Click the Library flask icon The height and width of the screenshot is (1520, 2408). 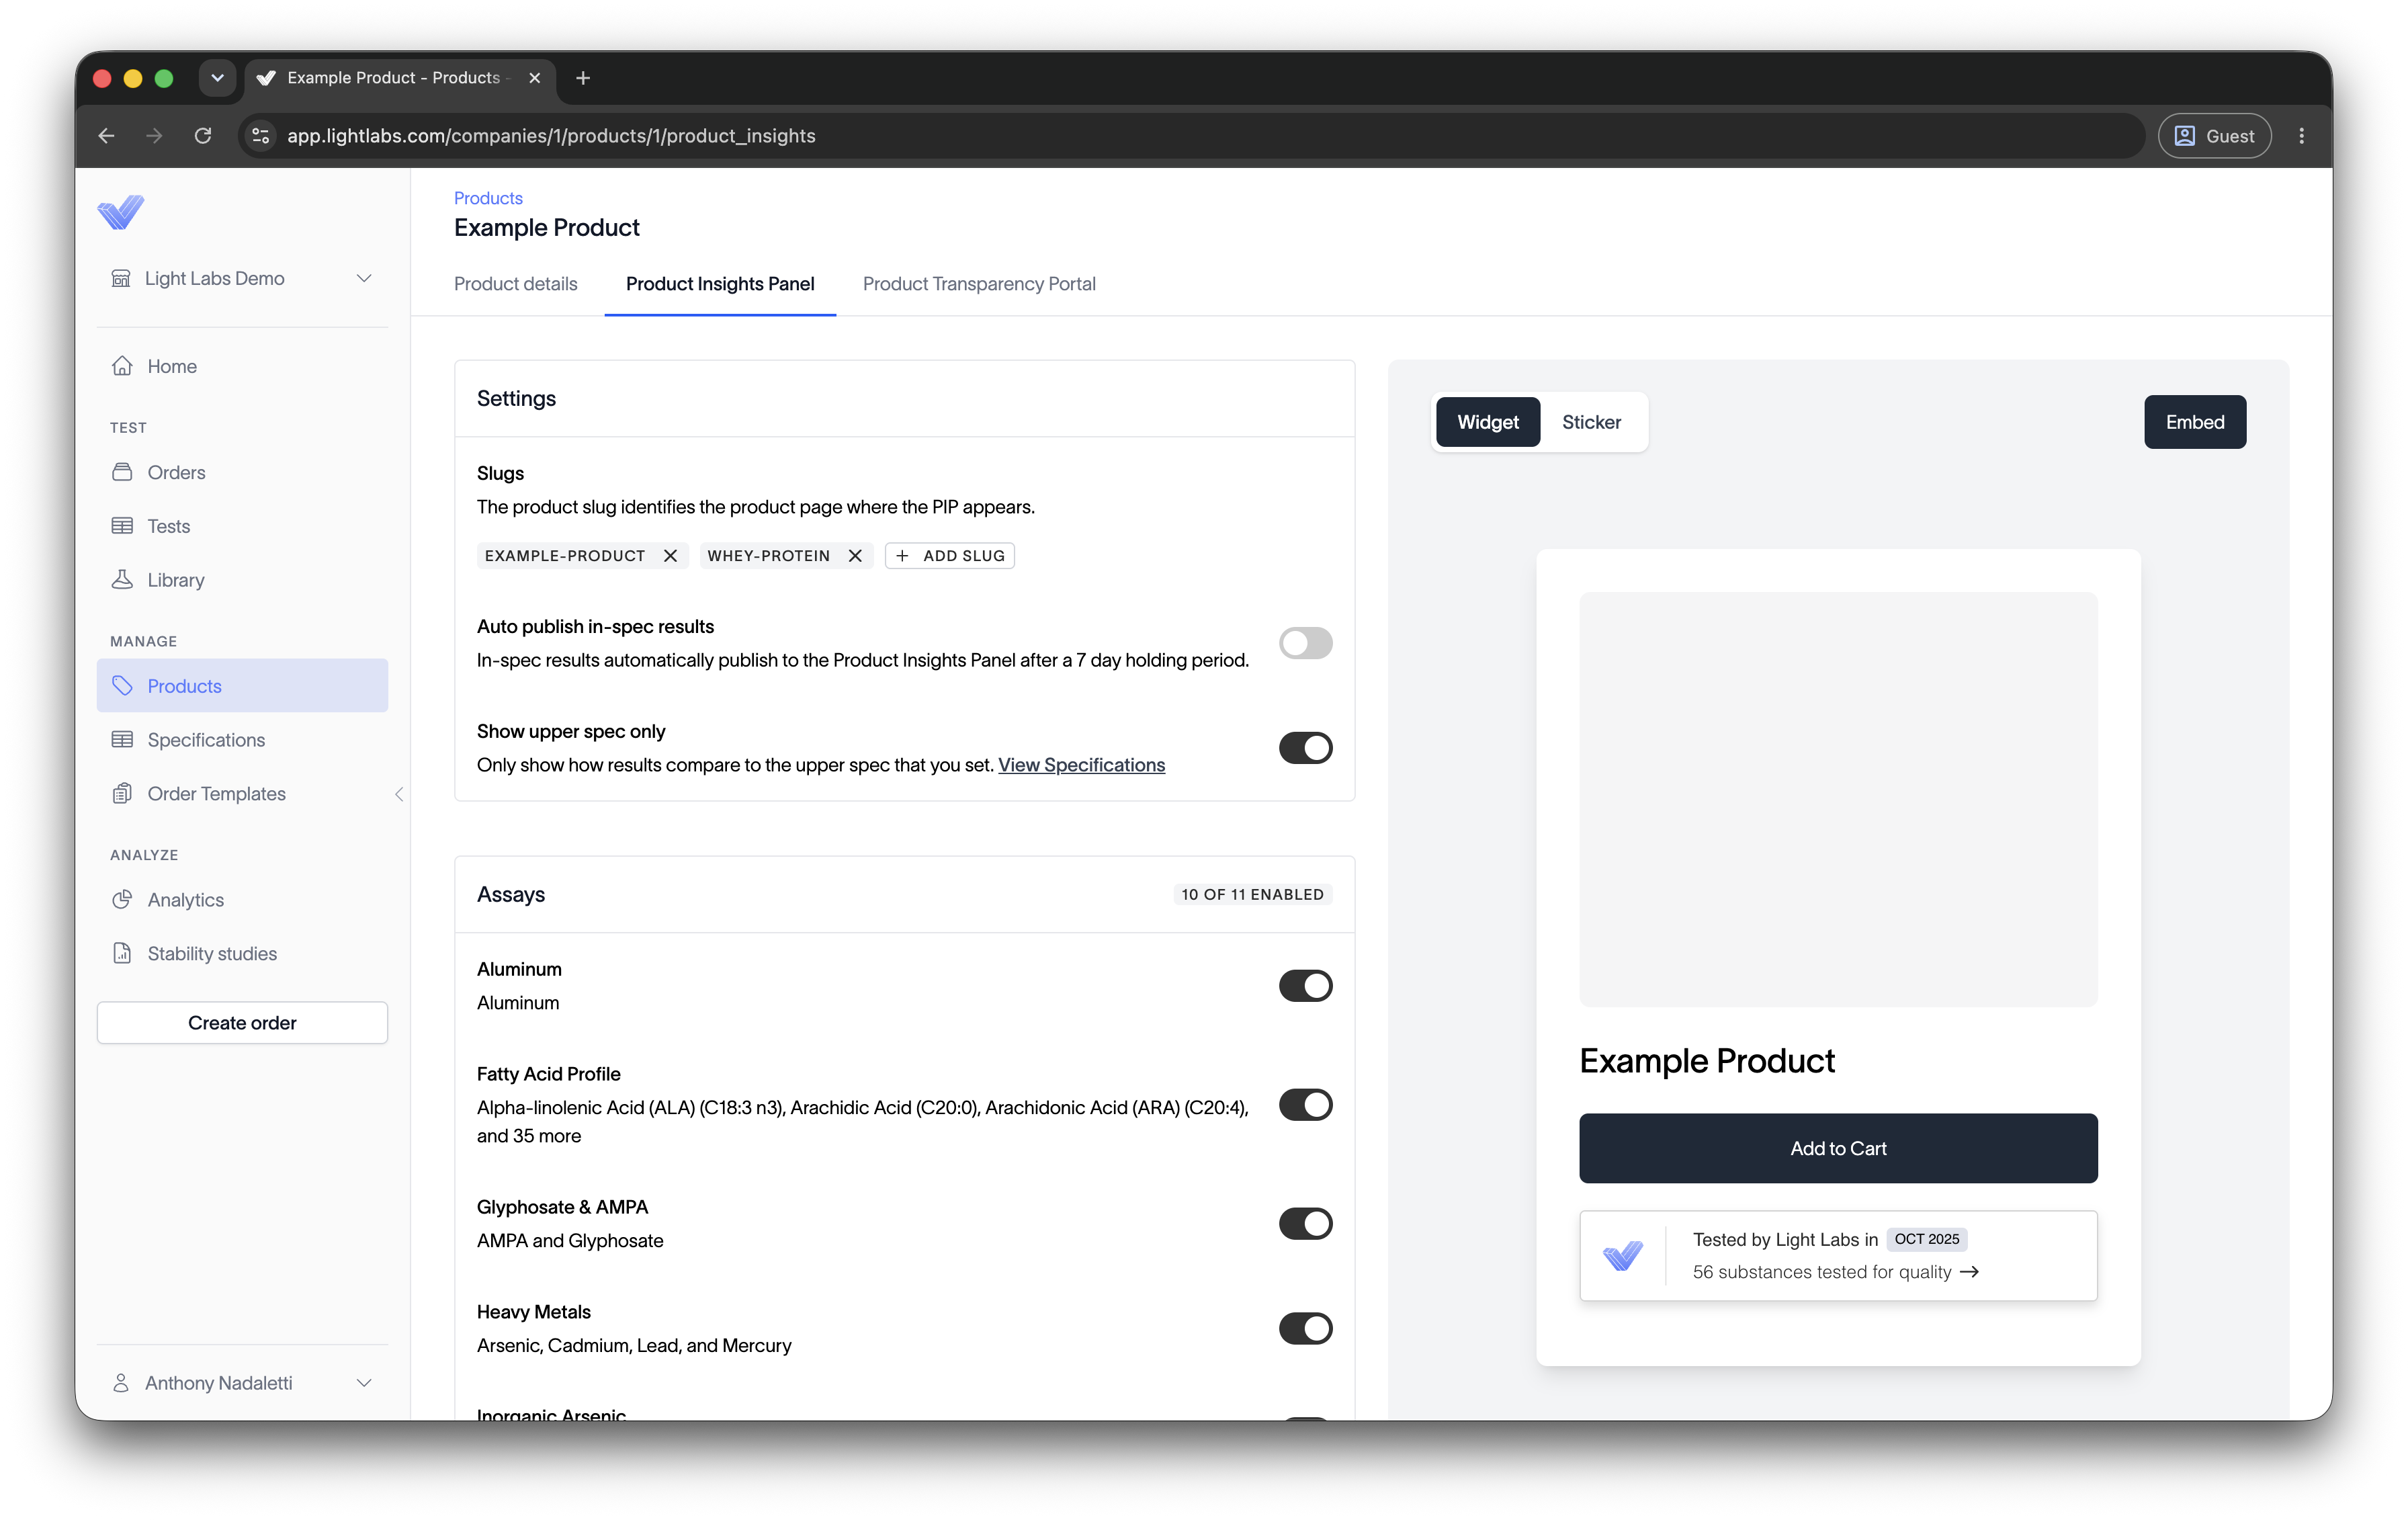(122, 580)
